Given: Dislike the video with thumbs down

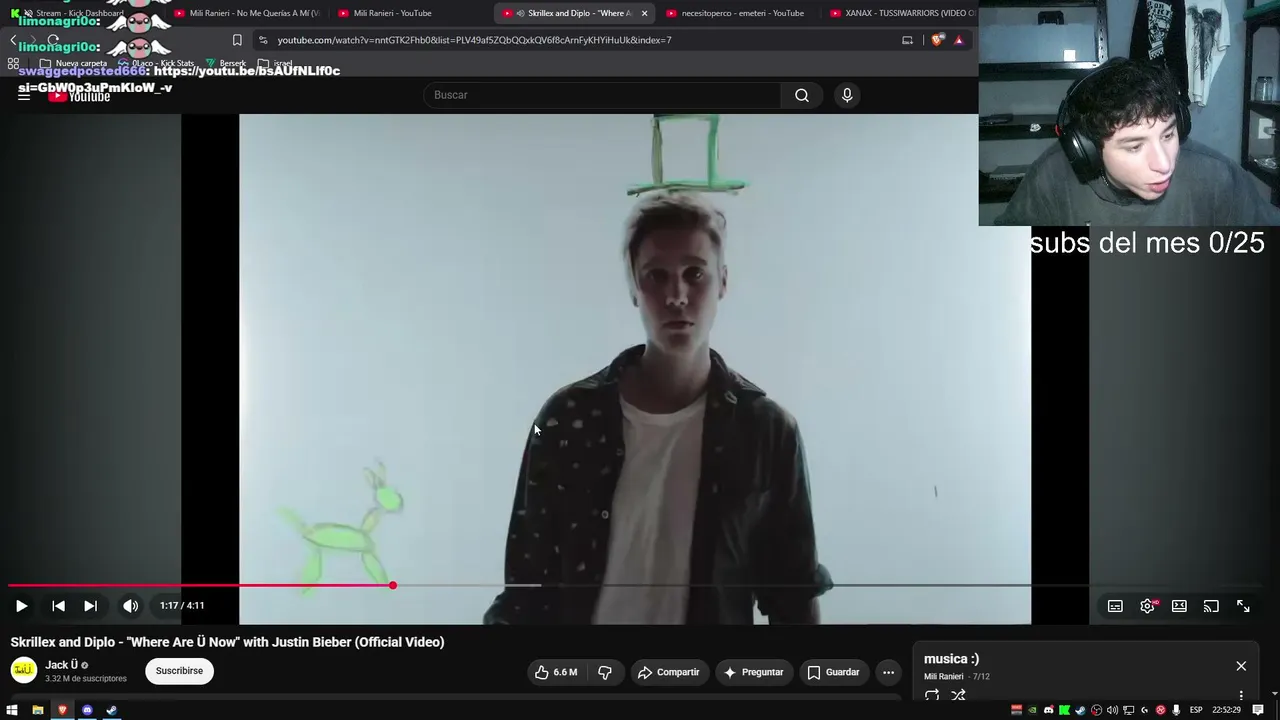Looking at the screenshot, I should (605, 672).
